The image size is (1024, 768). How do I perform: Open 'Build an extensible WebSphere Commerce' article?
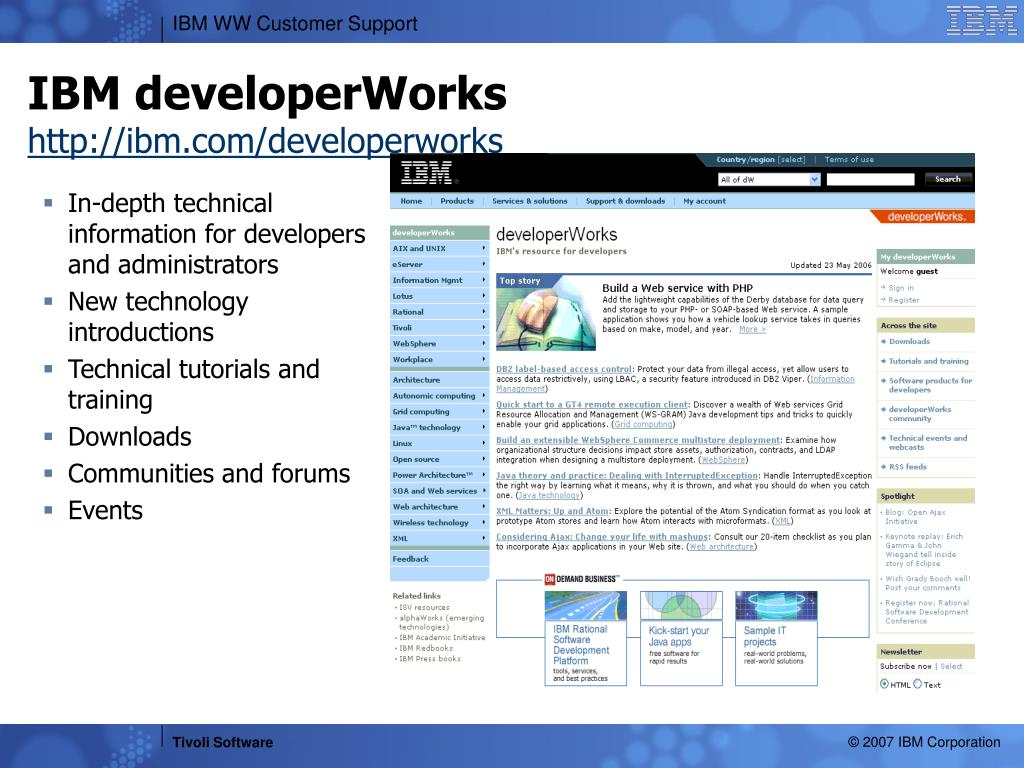[638, 440]
